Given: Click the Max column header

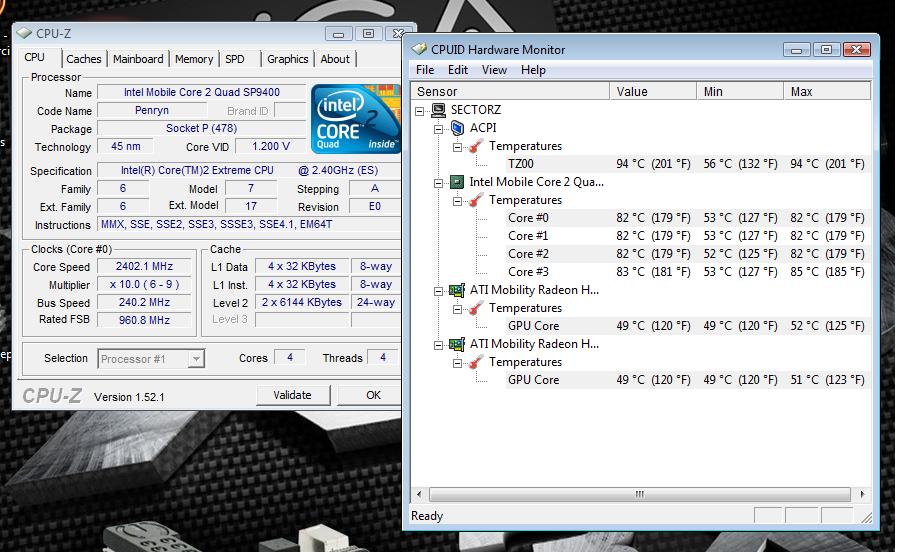Looking at the screenshot, I should (827, 91).
